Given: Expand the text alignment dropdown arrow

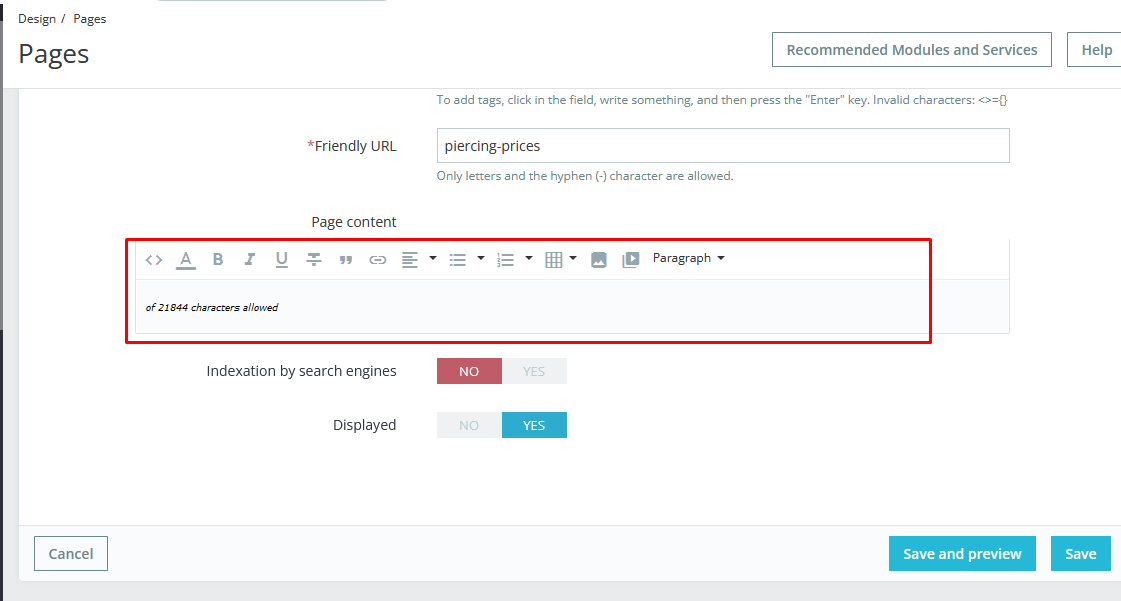Looking at the screenshot, I should click(433, 258).
